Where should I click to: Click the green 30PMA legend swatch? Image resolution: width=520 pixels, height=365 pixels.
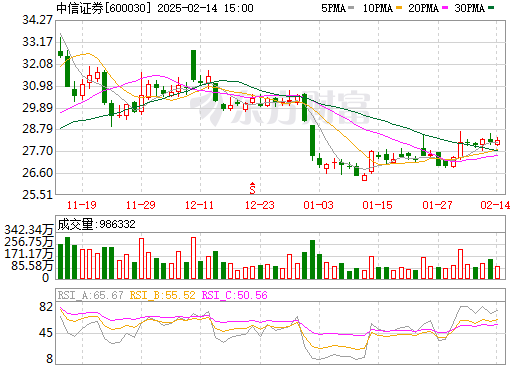(x=491, y=7)
